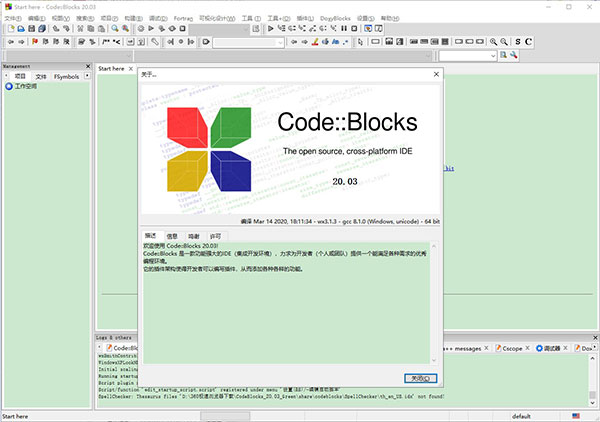Click the Logs panel vertical scrollbar down arrow
Screen dimensions: 600x422
pyautogui.click(x=592, y=402)
